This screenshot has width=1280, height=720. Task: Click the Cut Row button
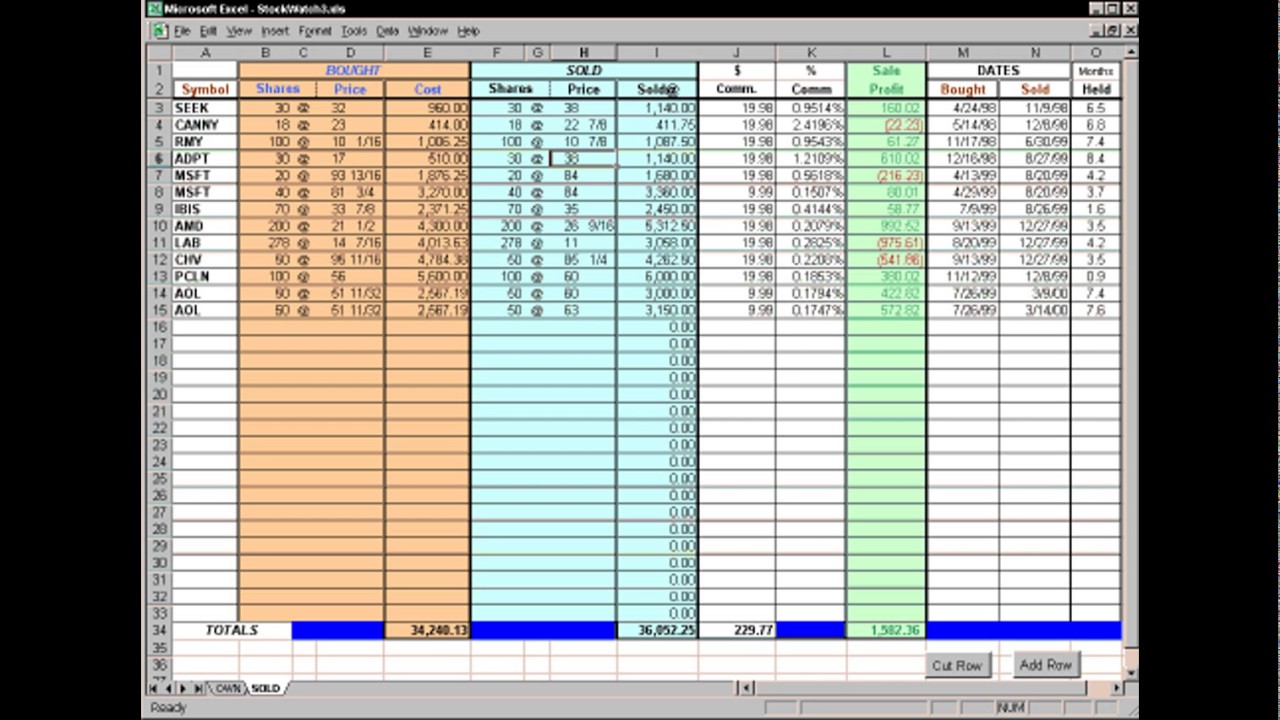957,666
